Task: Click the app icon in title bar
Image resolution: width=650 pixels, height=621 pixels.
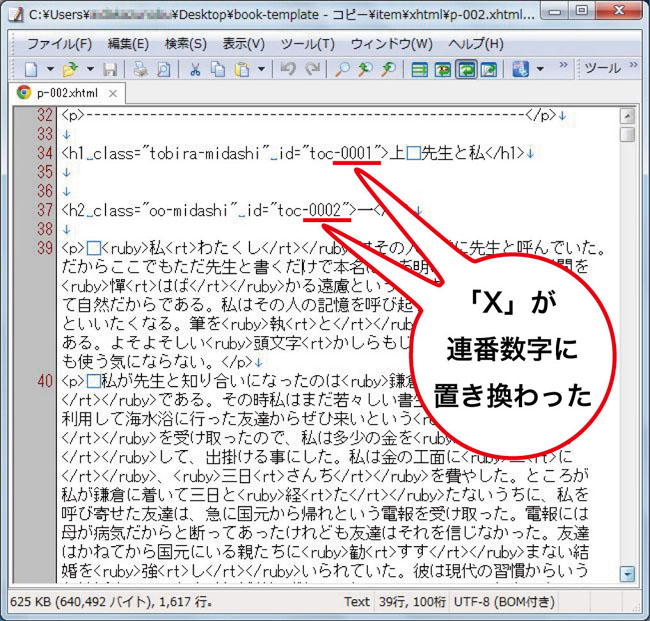Action: coord(16,15)
